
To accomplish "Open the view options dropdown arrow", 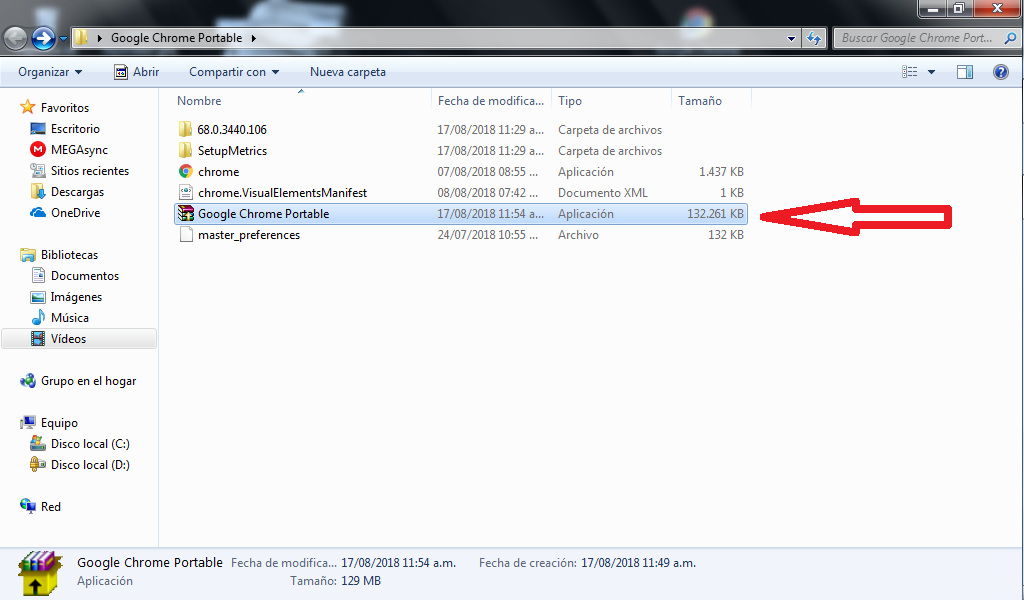I will point(931,72).
